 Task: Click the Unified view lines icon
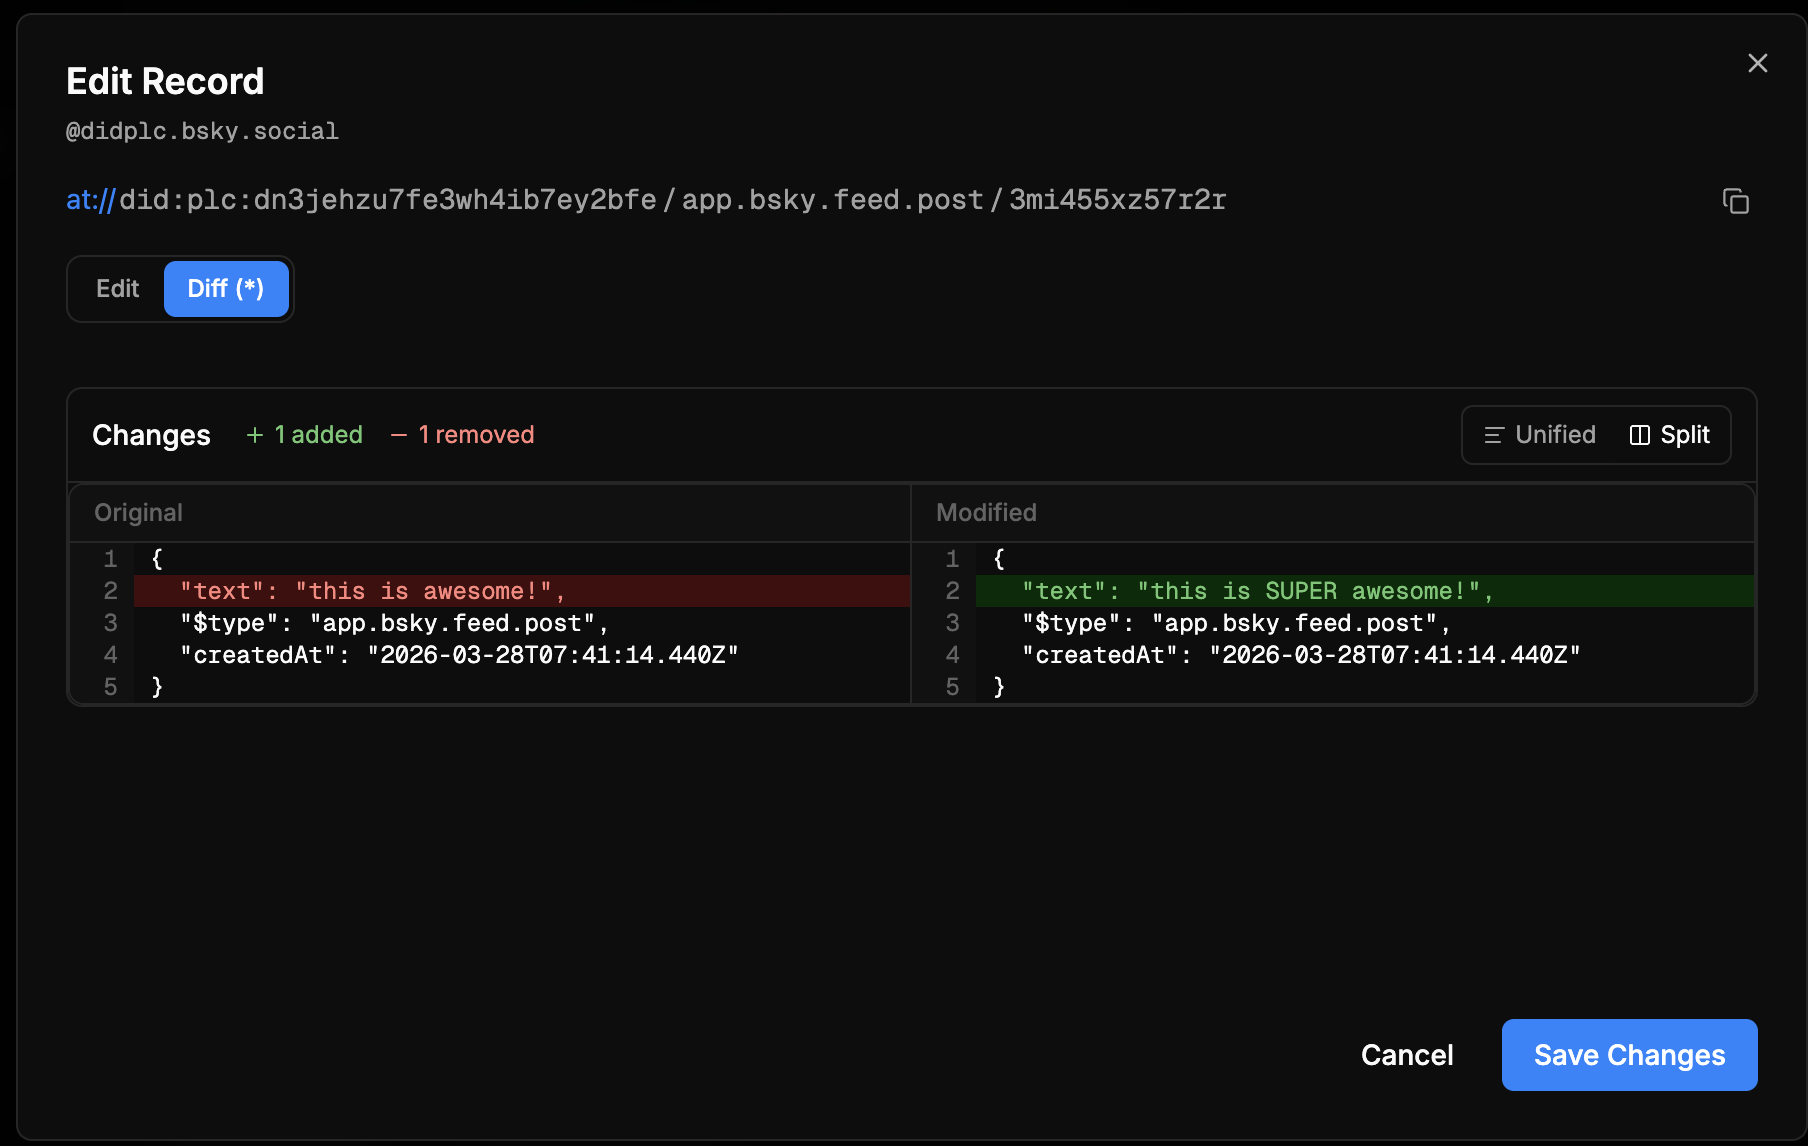(x=1493, y=435)
